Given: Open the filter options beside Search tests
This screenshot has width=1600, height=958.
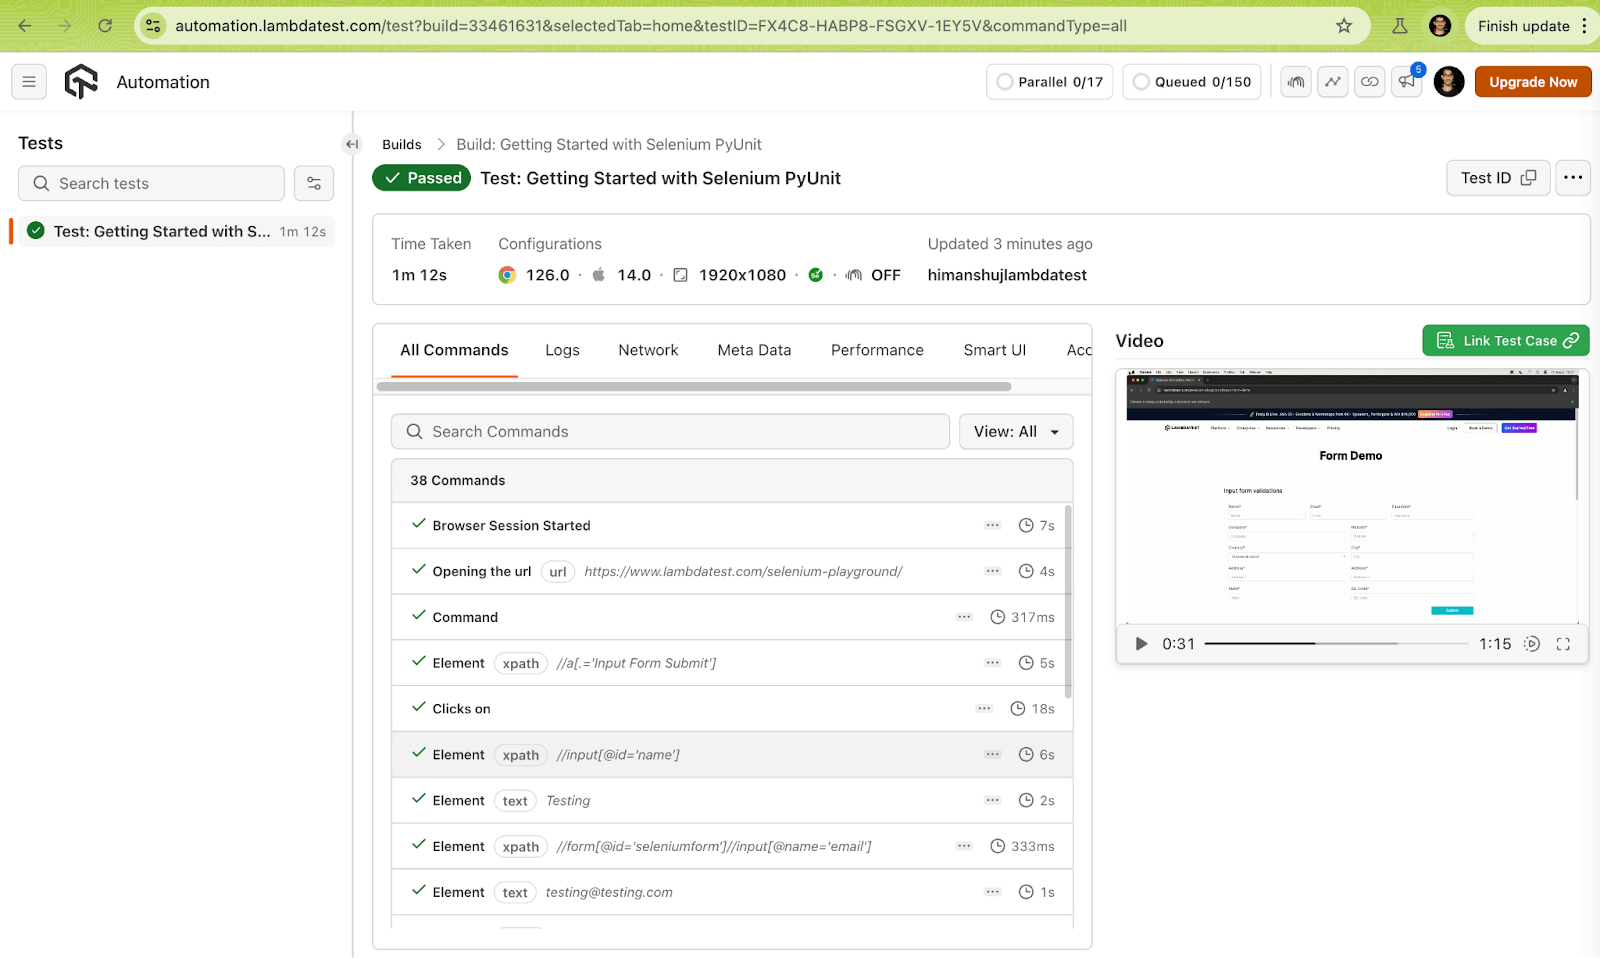Looking at the screenshot, I should (x=313, y=183).
